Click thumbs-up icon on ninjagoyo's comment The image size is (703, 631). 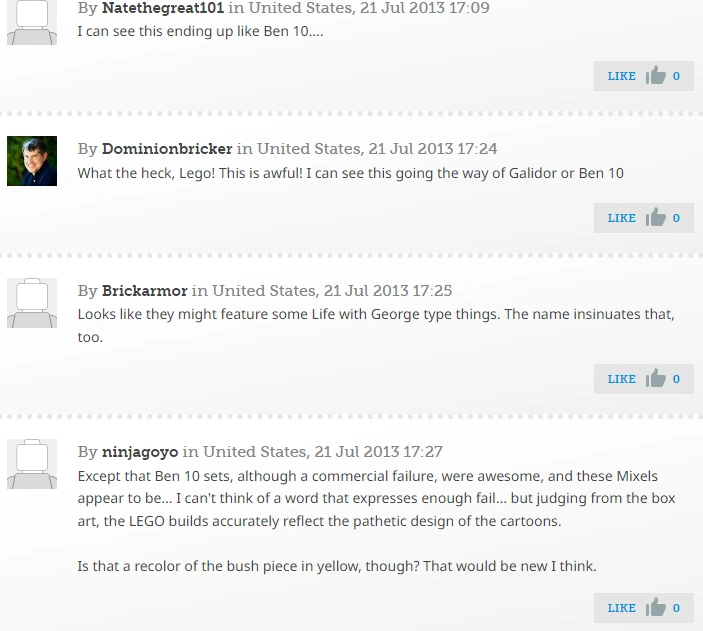[655, 607]
